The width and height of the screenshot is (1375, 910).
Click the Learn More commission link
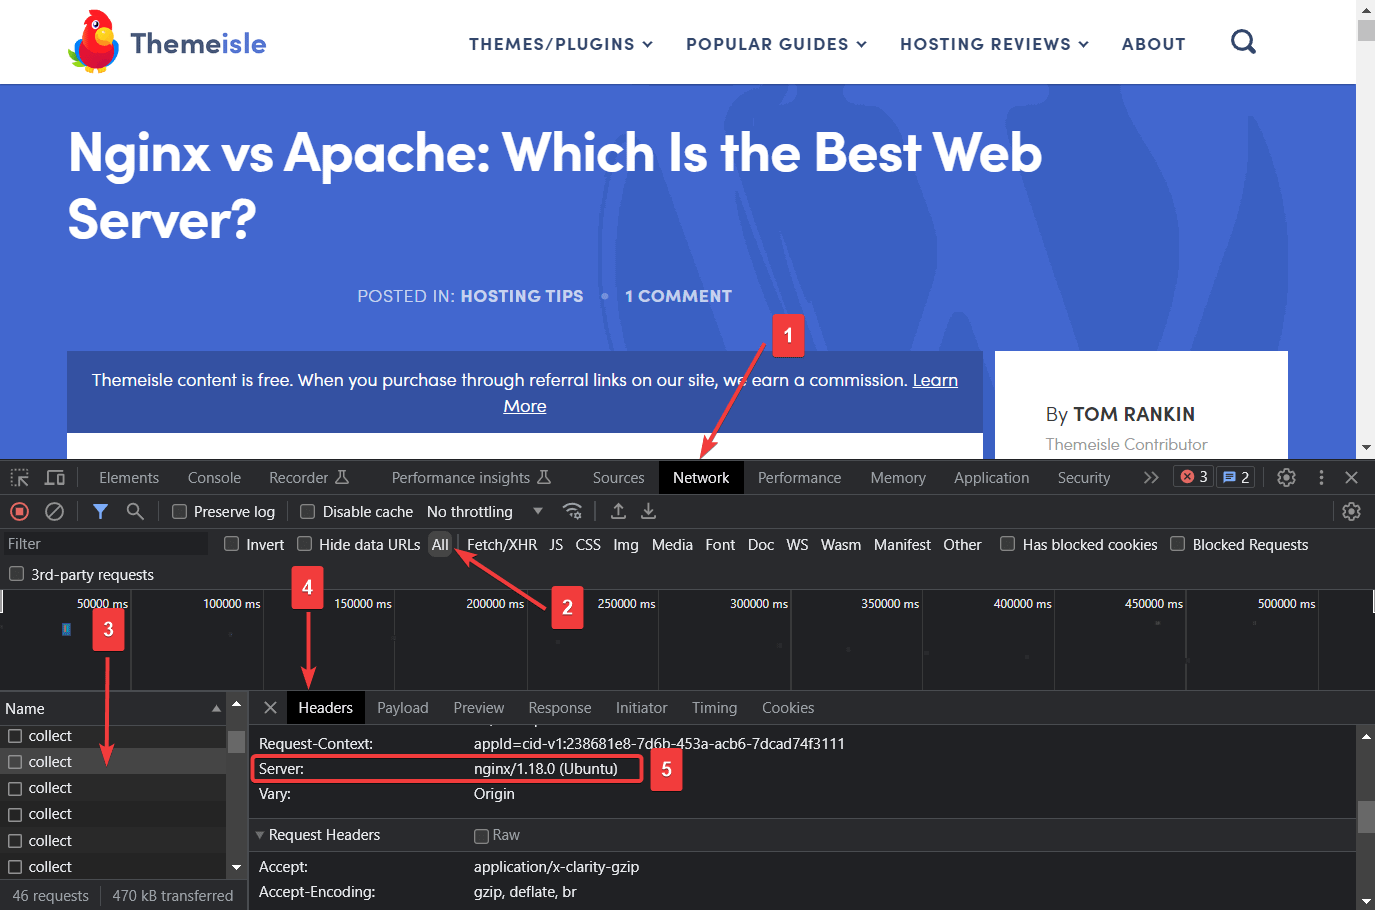[x=935, y=380]
